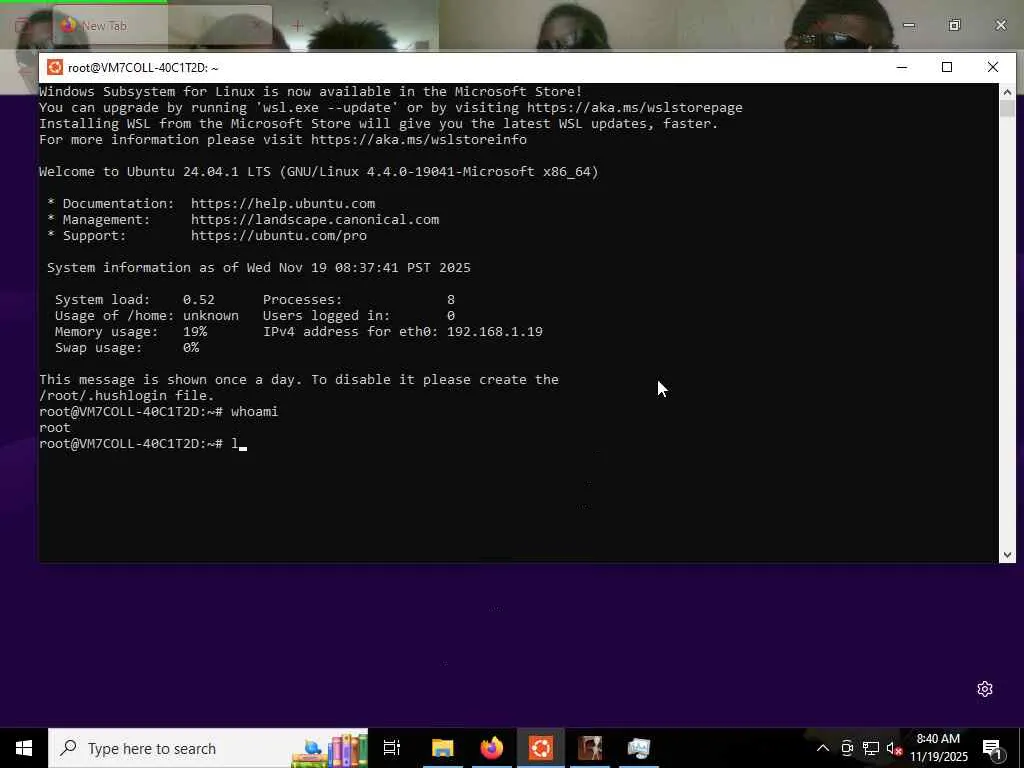Click the 'https://help.ubuntu.com' documentation URL
Viewport: 1024px width, 768px height.
click(x=283, y=204)
